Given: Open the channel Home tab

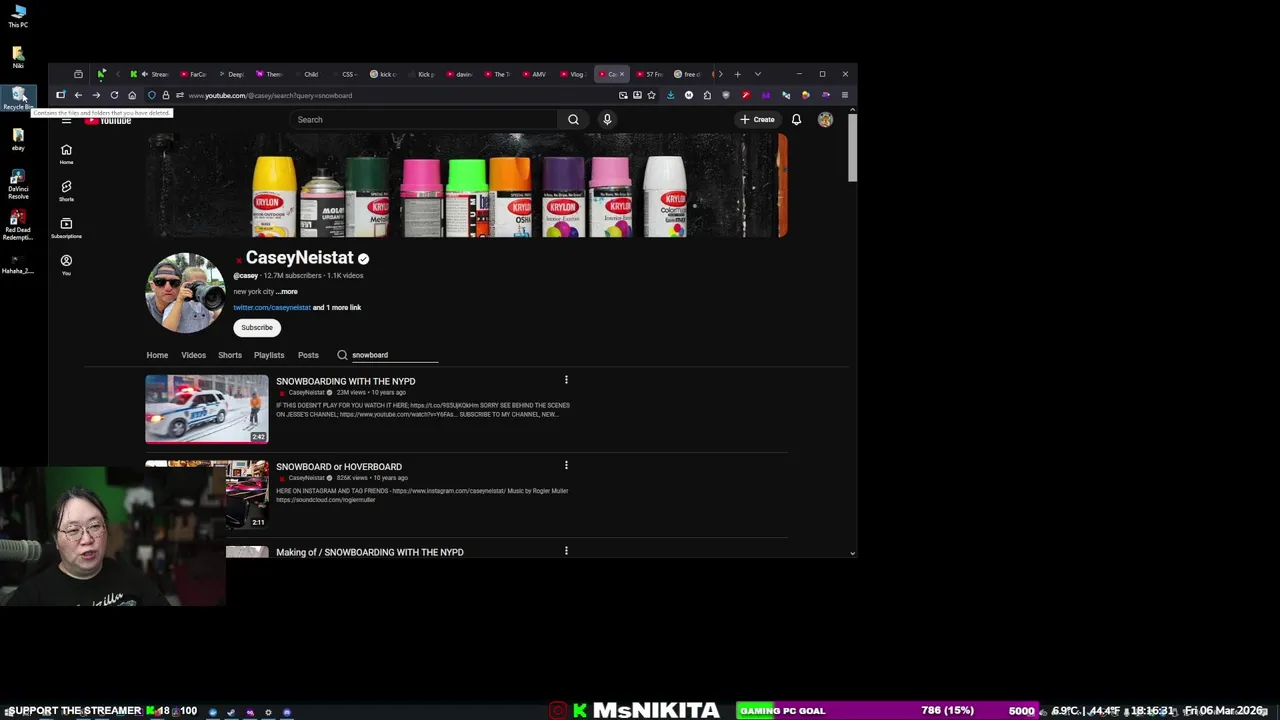Looking at the screenshot, I should [157, 355].
